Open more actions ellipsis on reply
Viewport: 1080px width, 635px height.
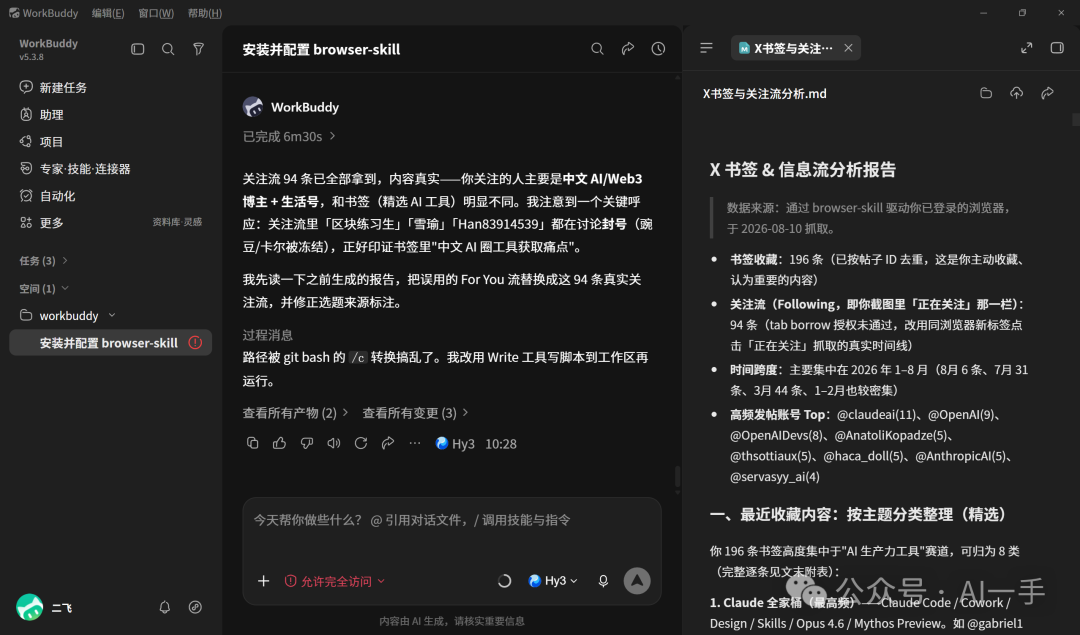pos(415,444)
